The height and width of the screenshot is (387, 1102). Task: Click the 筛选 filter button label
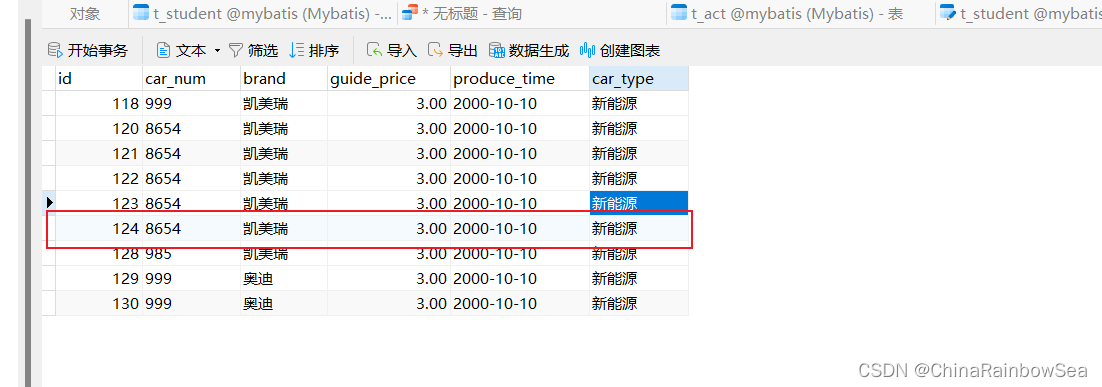click(263, 51)
